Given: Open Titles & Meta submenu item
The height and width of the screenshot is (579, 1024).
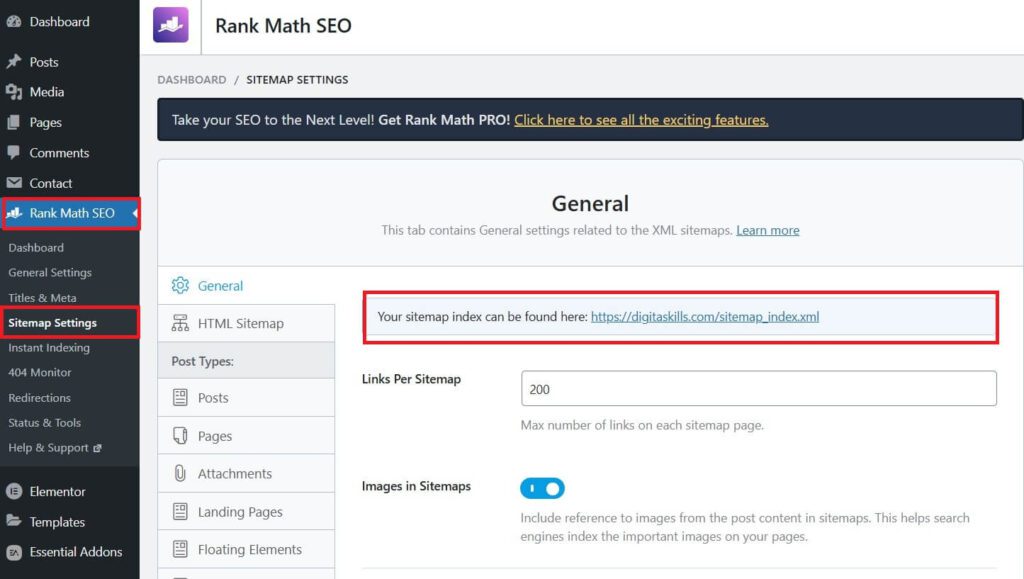Looking at the screenshot, I should coord(42,298).
